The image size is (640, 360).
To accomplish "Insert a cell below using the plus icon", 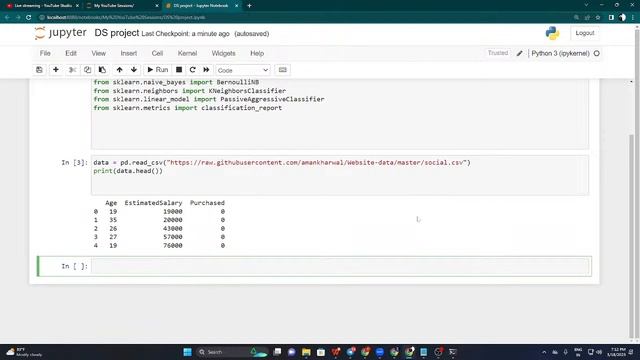I will point(56,70).
